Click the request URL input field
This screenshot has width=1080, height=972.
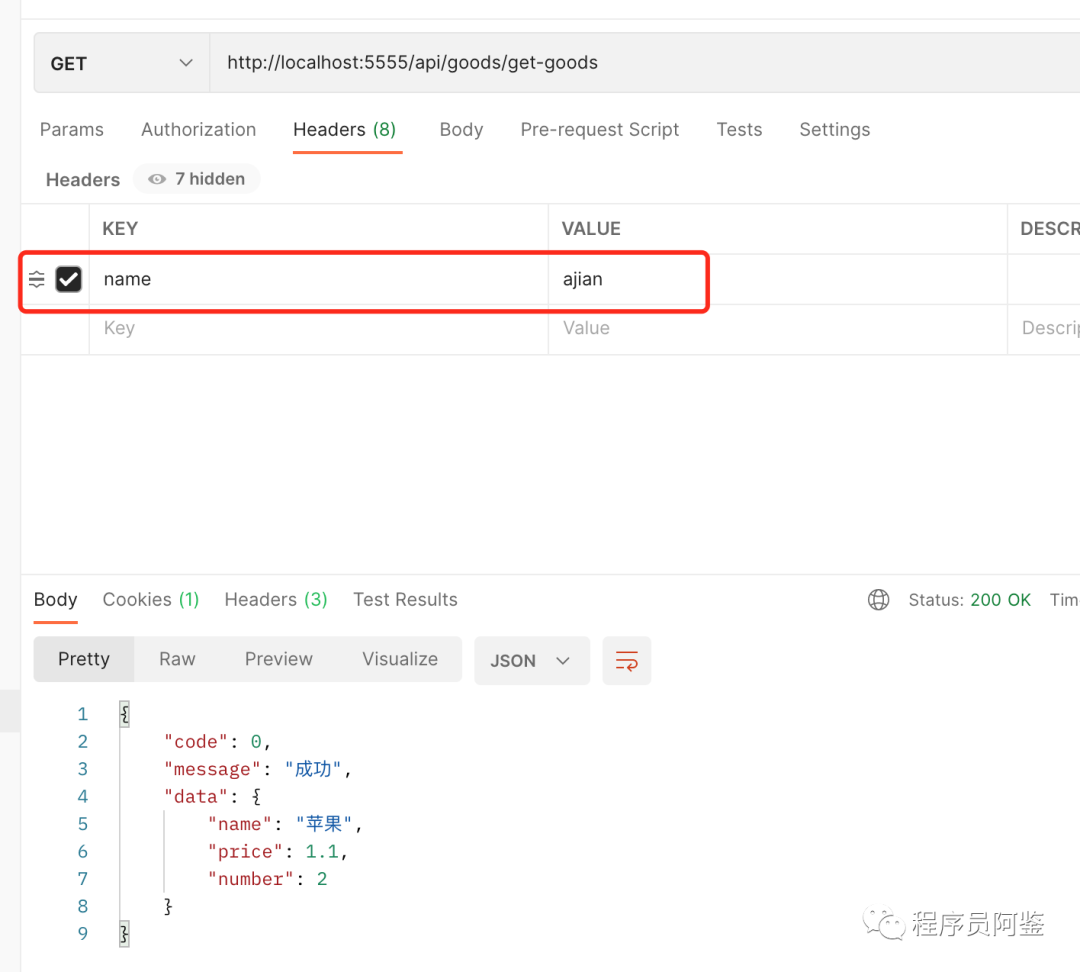point(645,63)
